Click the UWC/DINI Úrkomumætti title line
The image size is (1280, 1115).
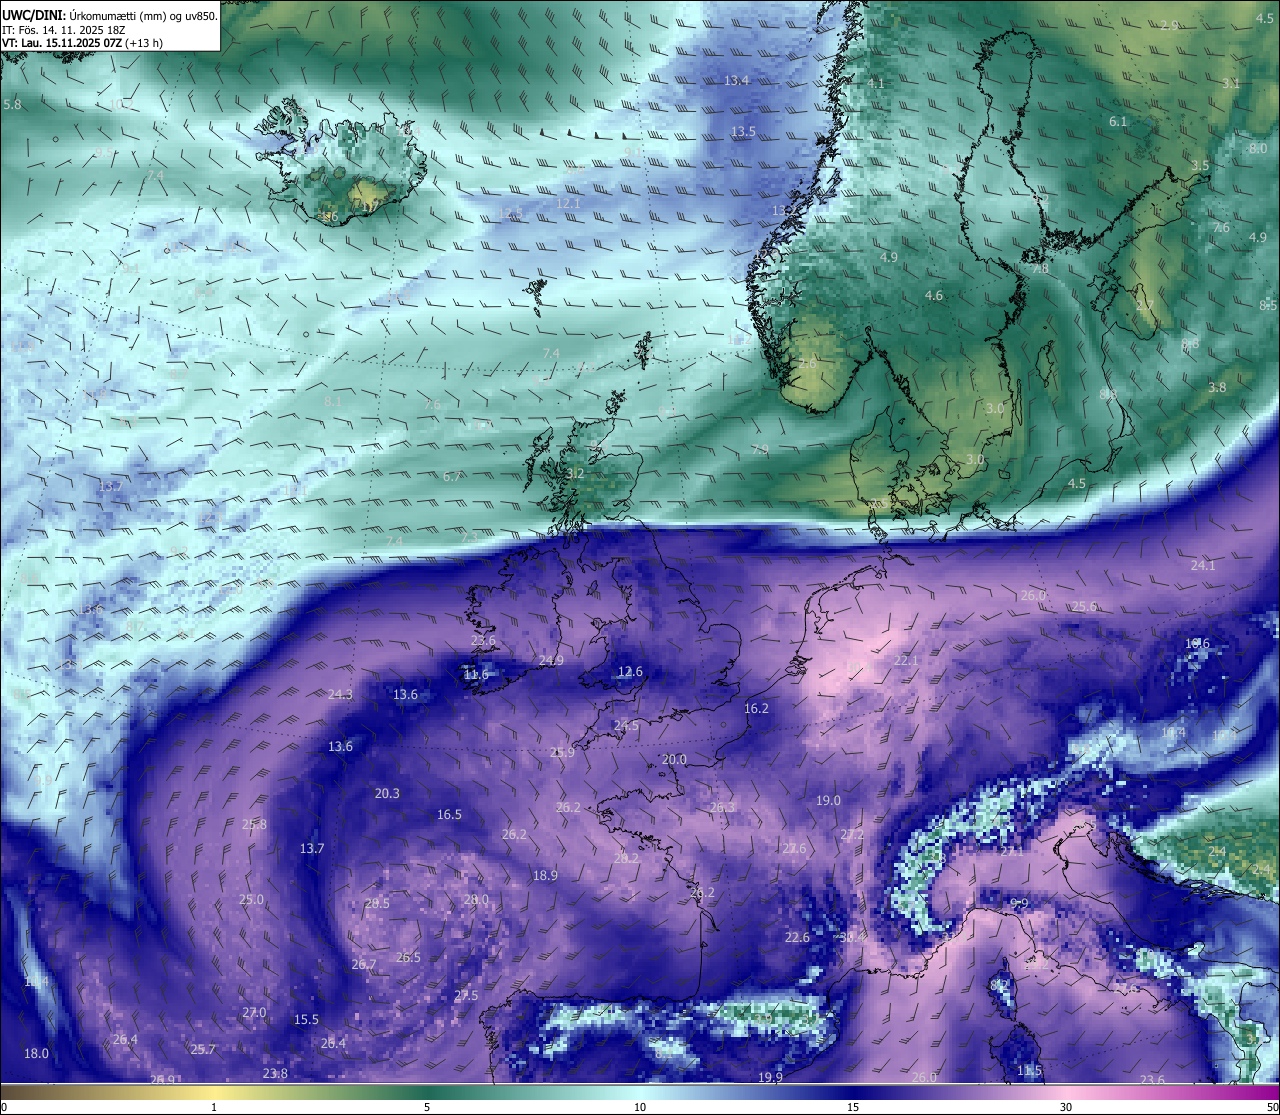110,15
